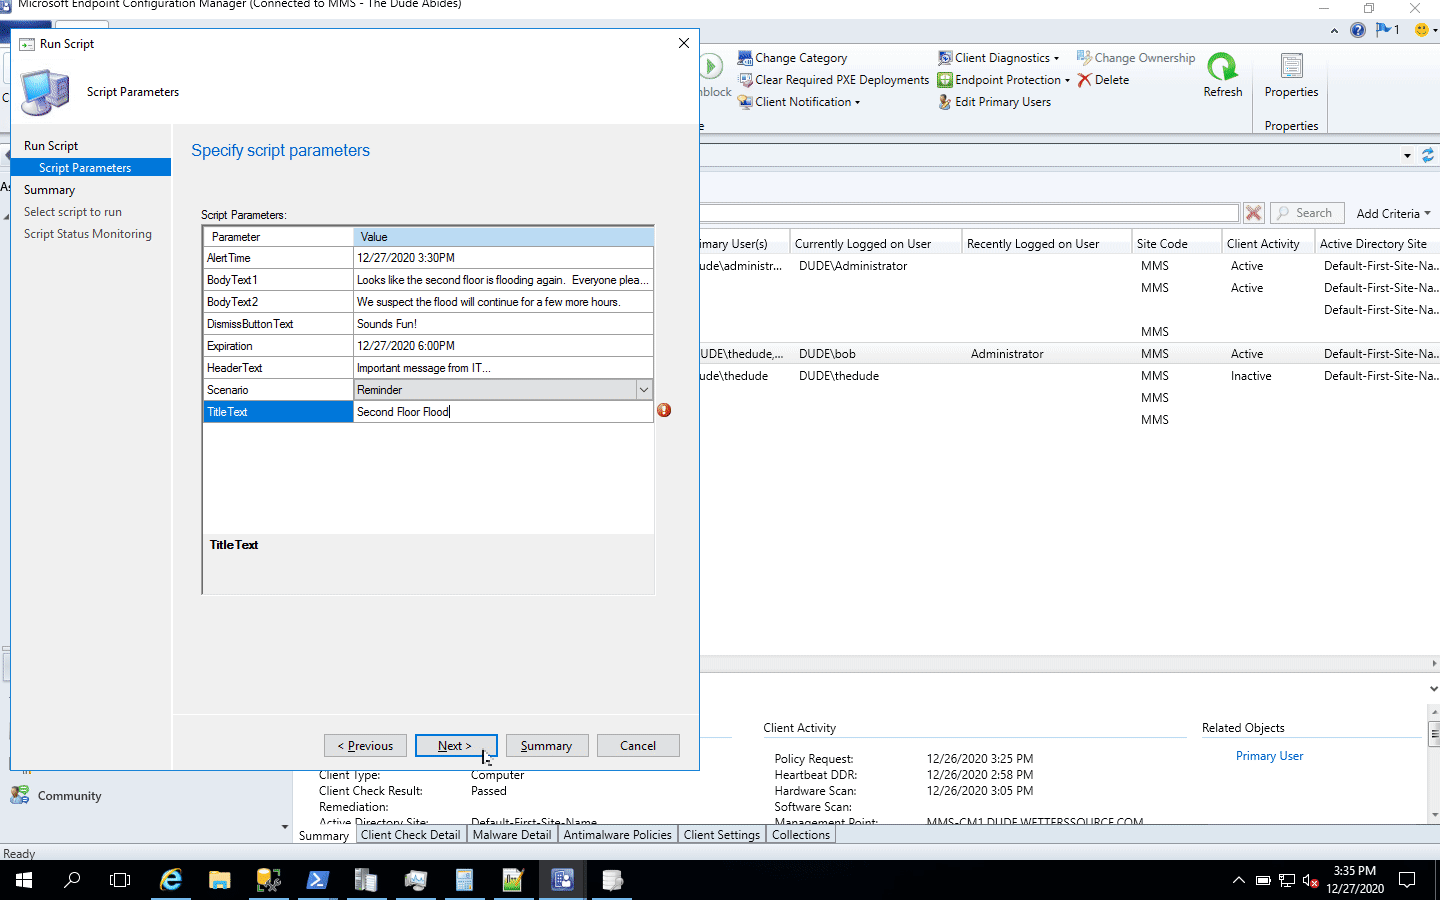The width and height of the screenshot is (1440, 900).
Task: Click the green Refresh icon
Action: 1222,67
